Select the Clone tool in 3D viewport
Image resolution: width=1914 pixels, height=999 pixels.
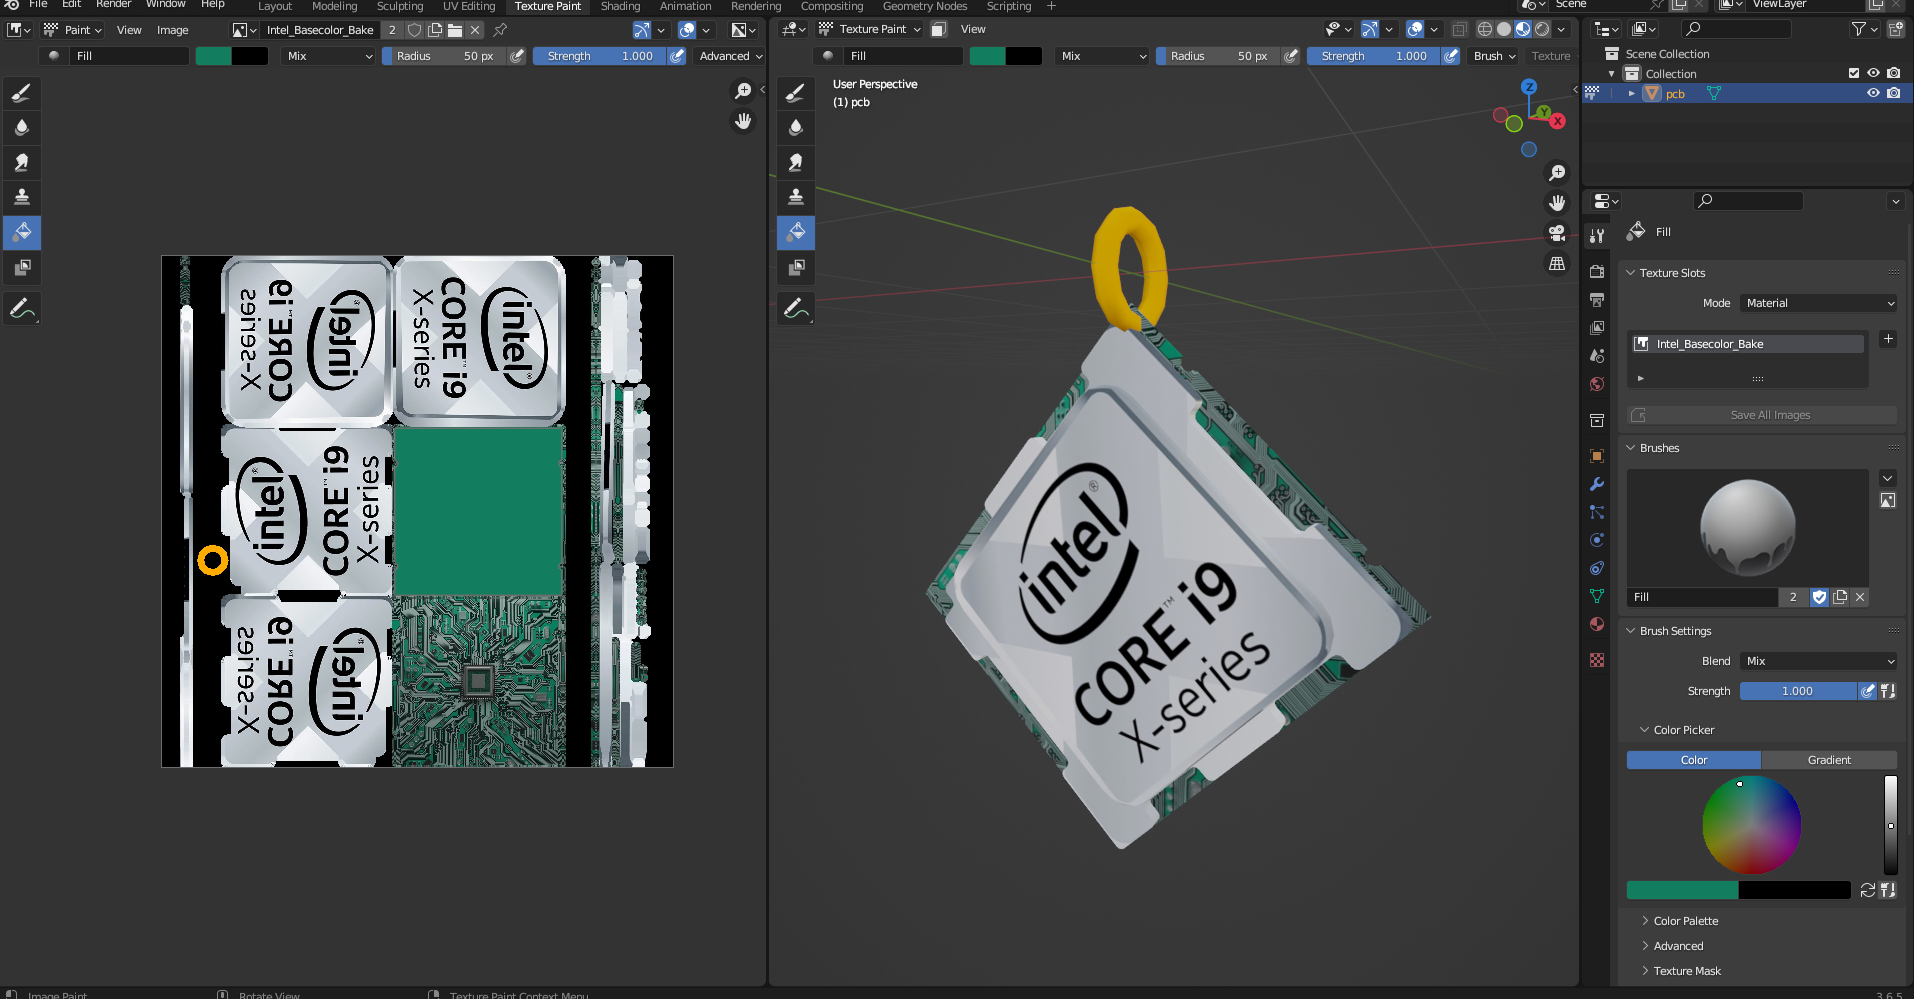tap(796, 197)
